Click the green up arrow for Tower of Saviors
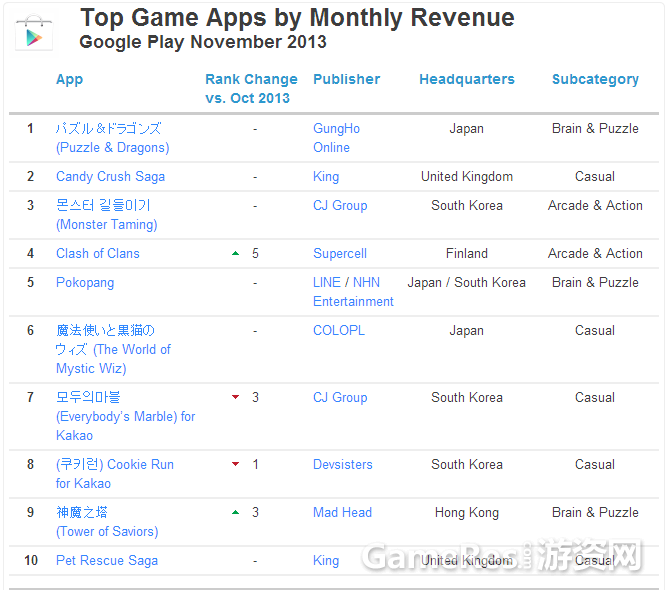Screen dimensions: 667x590 [235, 512]
